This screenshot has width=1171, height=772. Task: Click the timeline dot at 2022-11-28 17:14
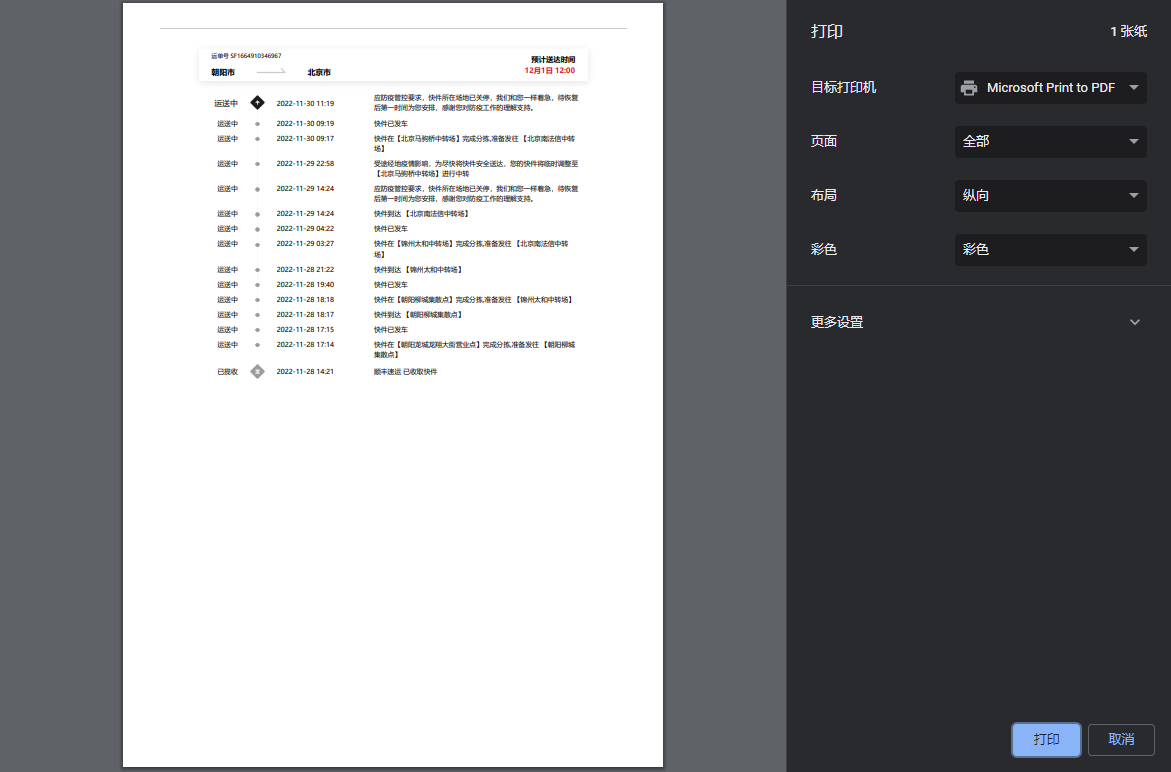click(x=257, y=345)
